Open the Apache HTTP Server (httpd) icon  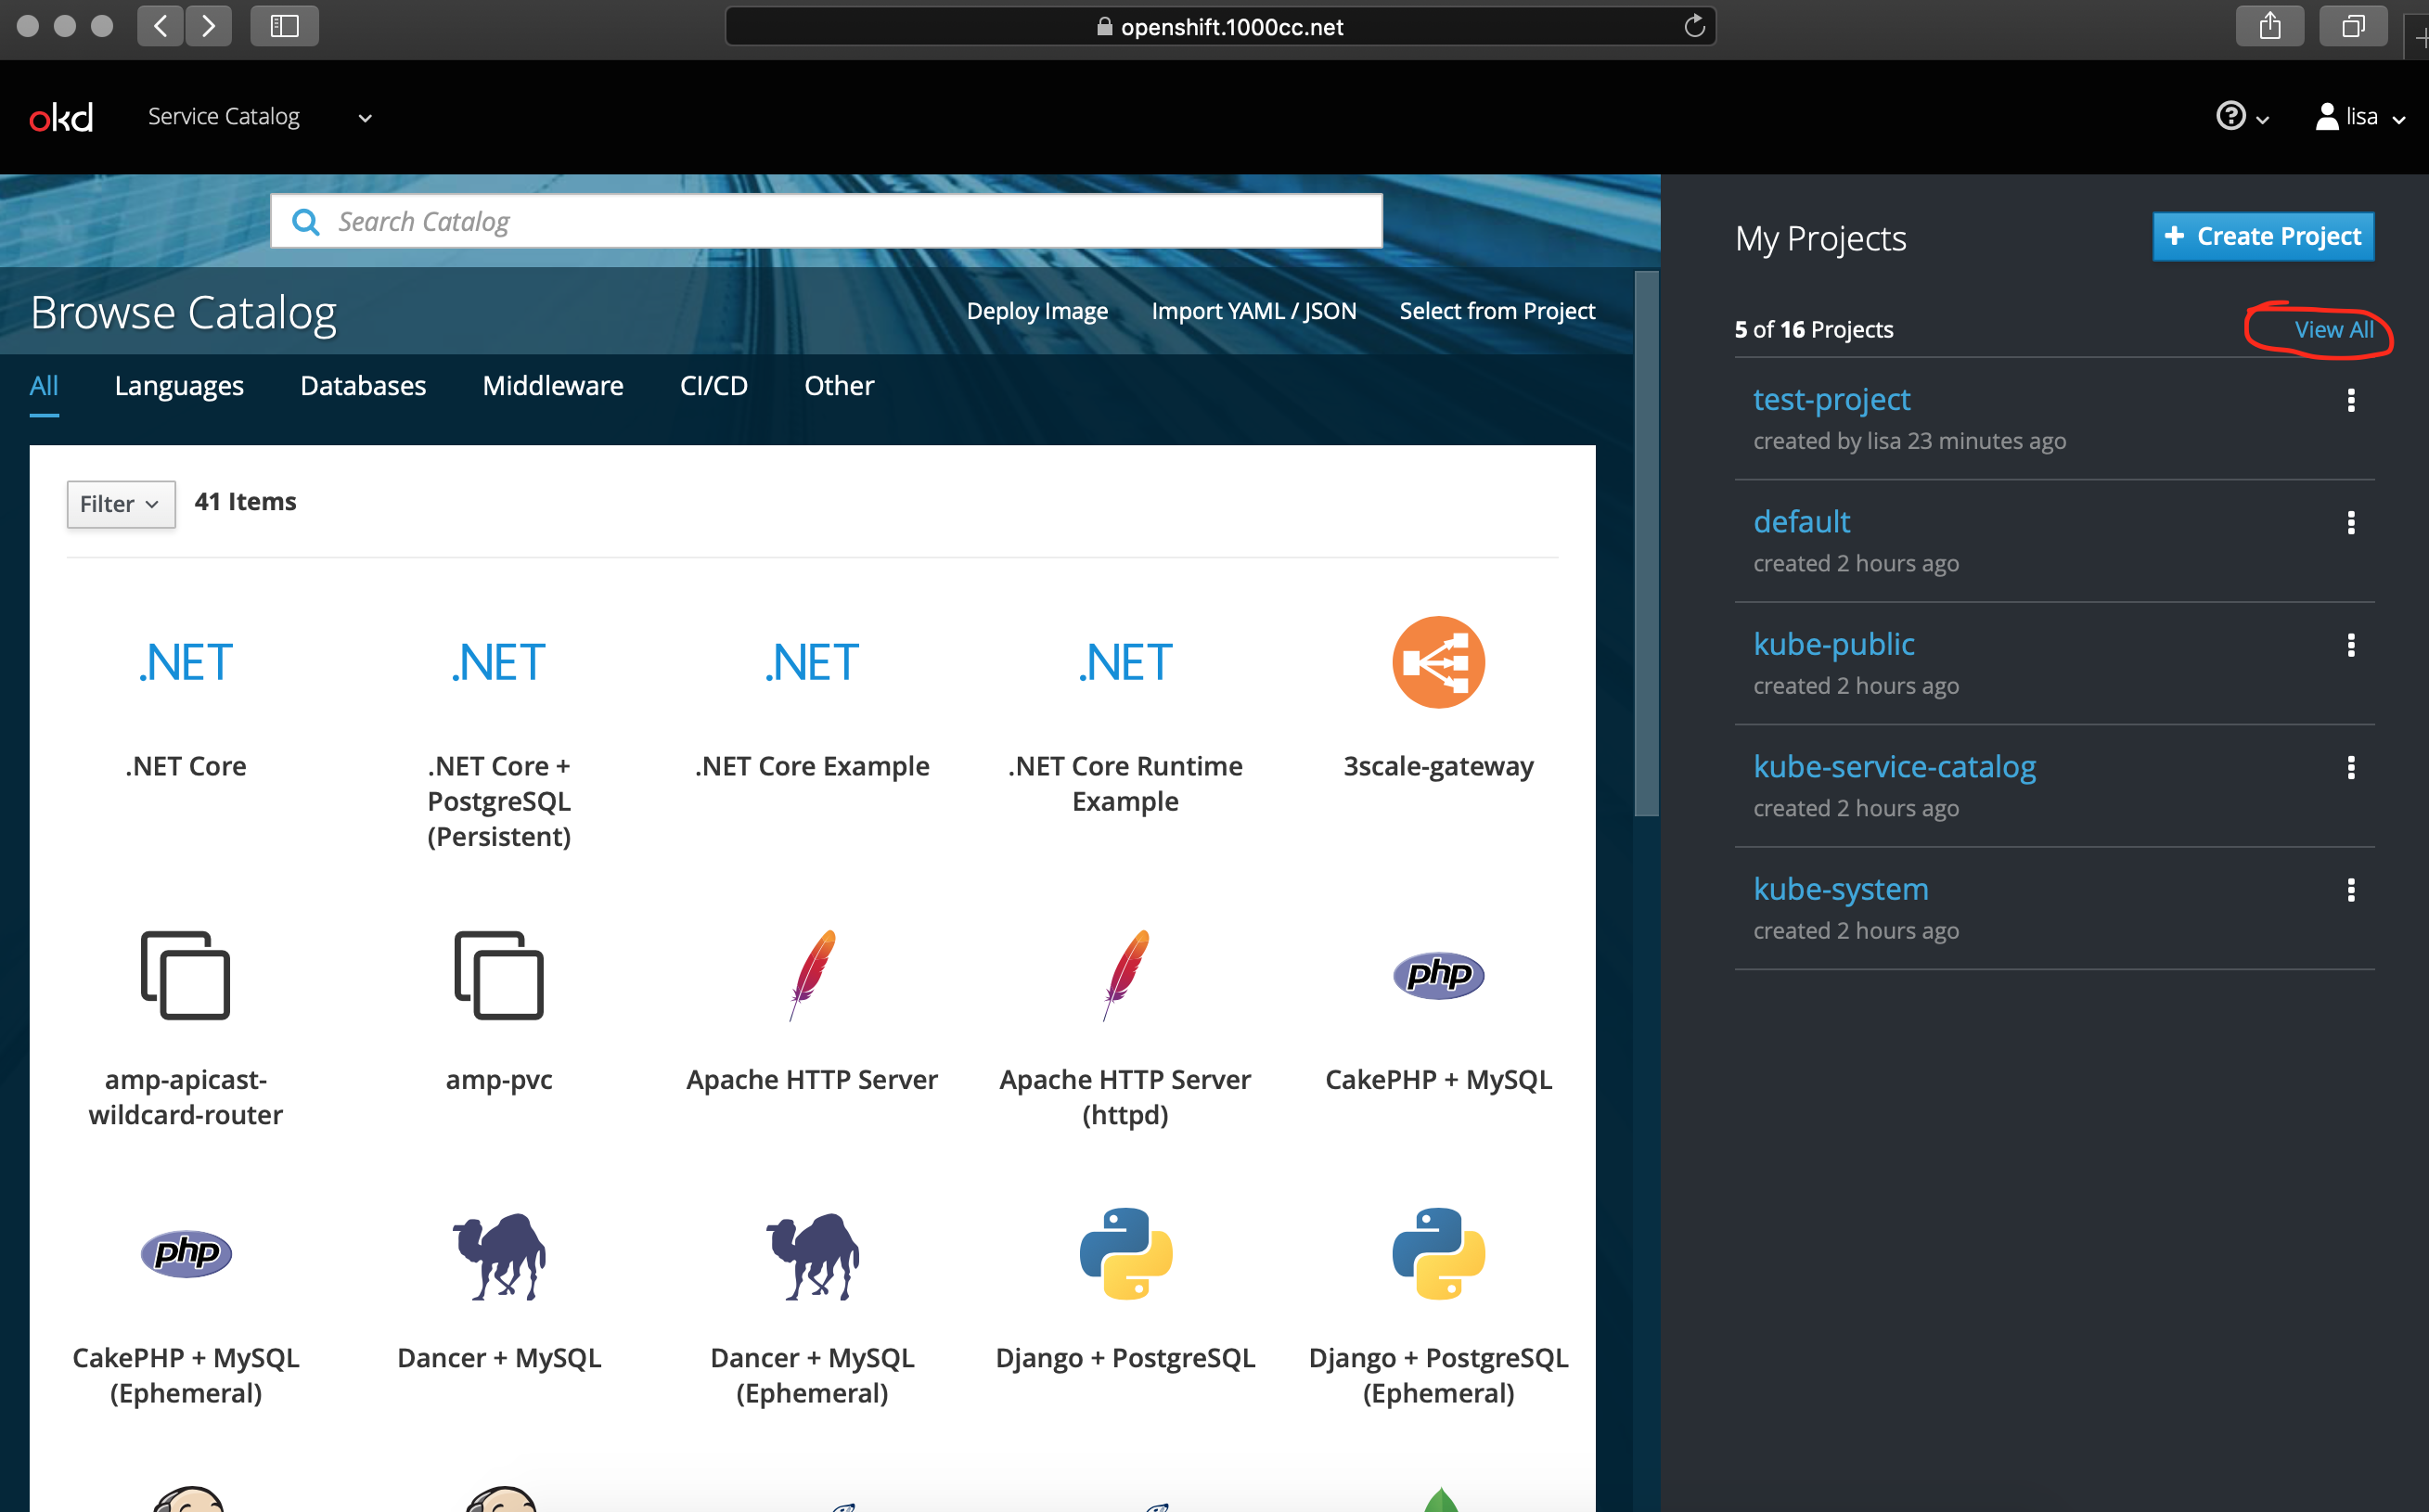[x=1125, y=975]
